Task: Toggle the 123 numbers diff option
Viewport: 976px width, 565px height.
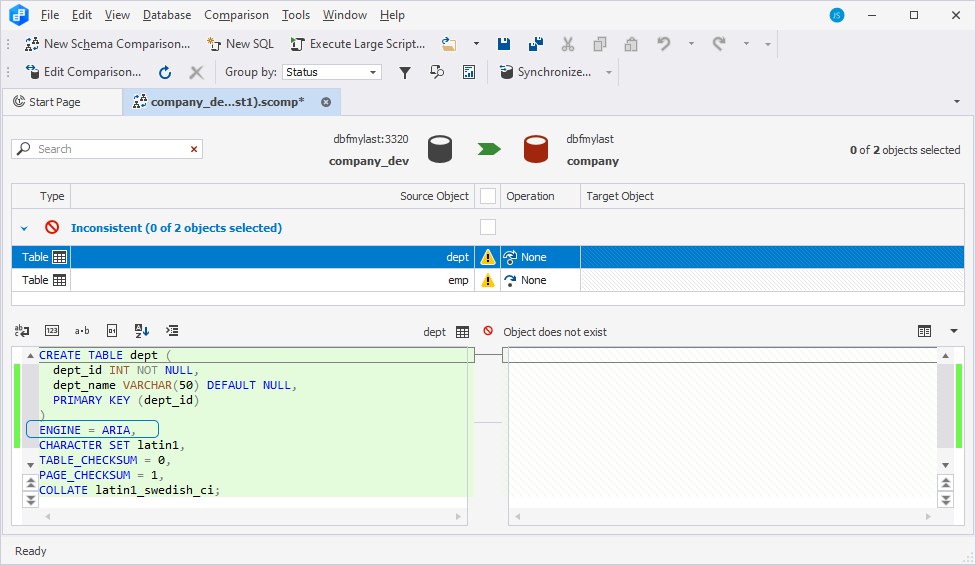Action: pos(52,330)
